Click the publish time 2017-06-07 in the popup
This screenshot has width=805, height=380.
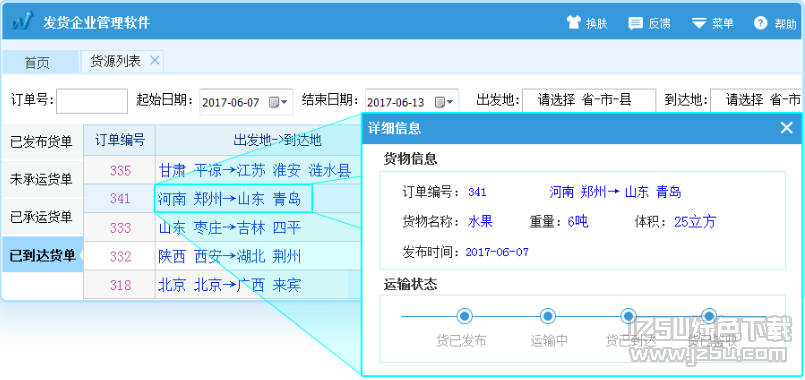[497, 252]
